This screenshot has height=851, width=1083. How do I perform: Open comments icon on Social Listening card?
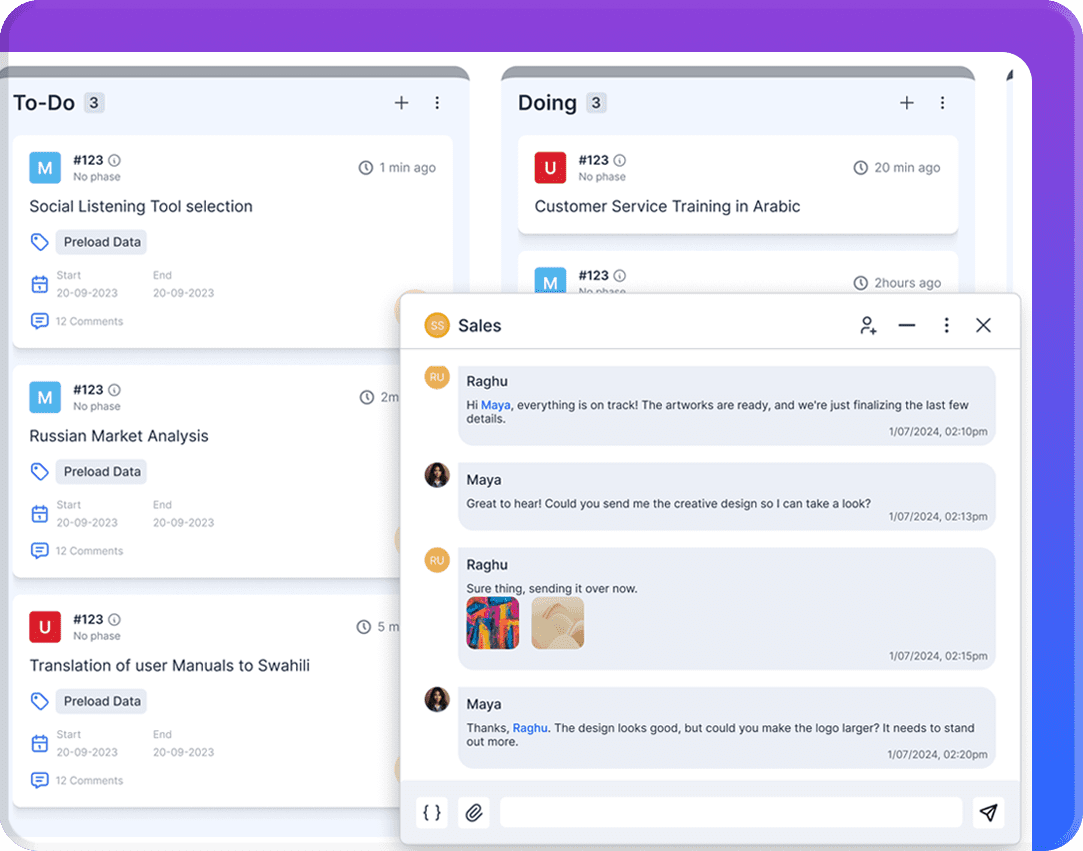tap(39, 321)
